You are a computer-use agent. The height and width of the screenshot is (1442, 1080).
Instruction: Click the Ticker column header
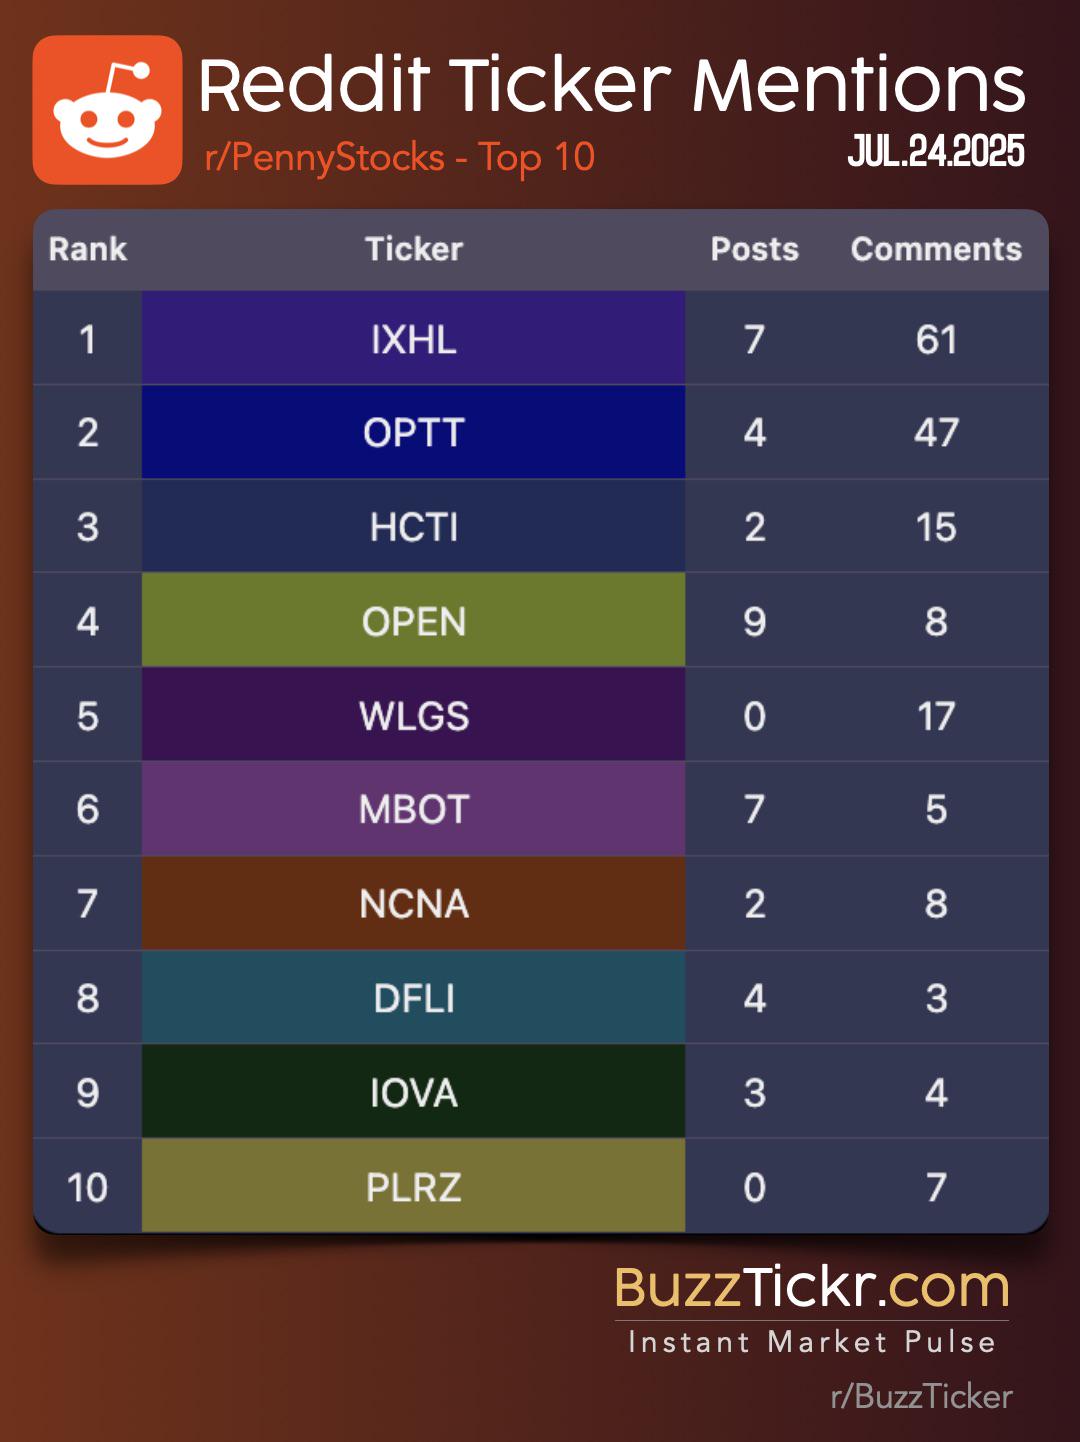[414, 249]
